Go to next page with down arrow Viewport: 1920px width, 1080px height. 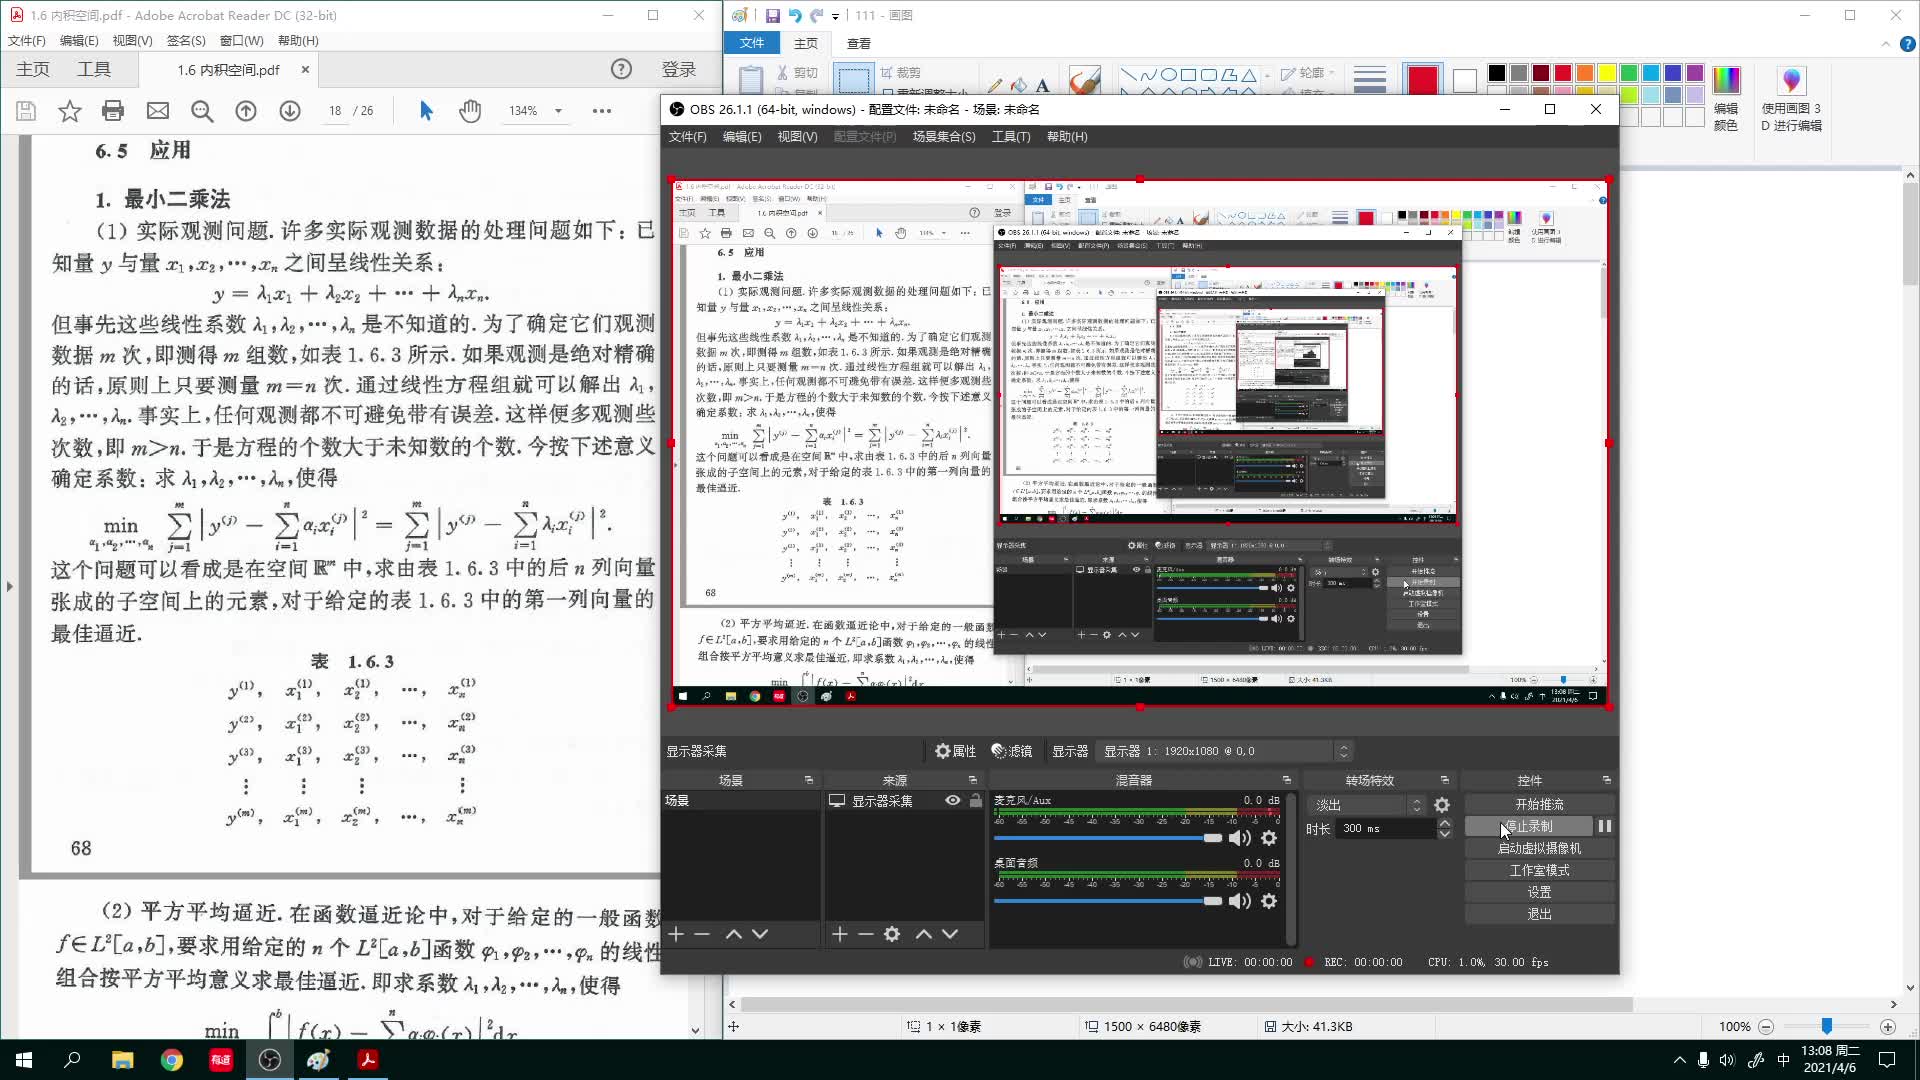coord(290,111)
